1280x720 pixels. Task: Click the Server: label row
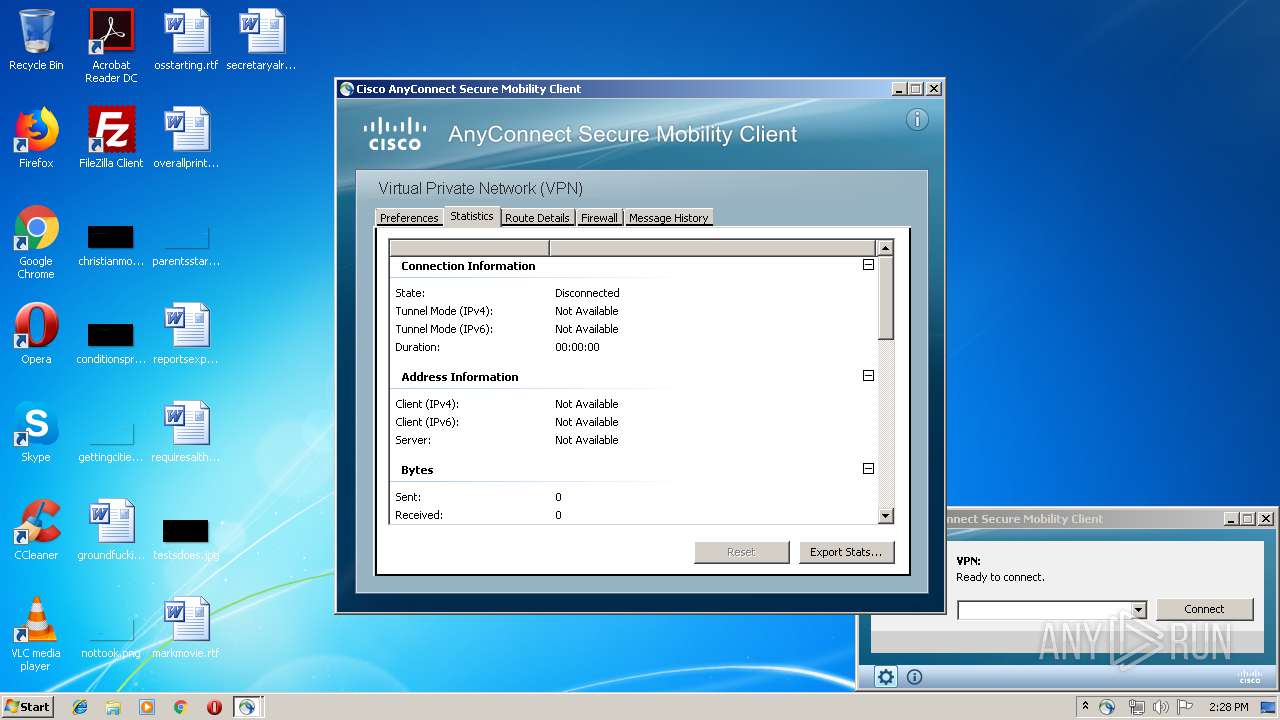point(413,440)
